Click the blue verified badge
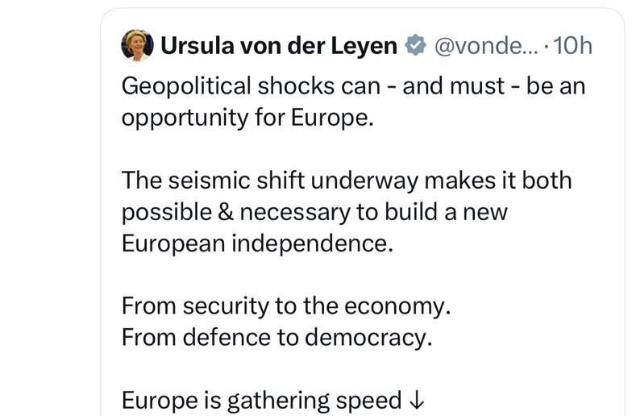This screenshot has height=416, width=639. coord(414,46)
